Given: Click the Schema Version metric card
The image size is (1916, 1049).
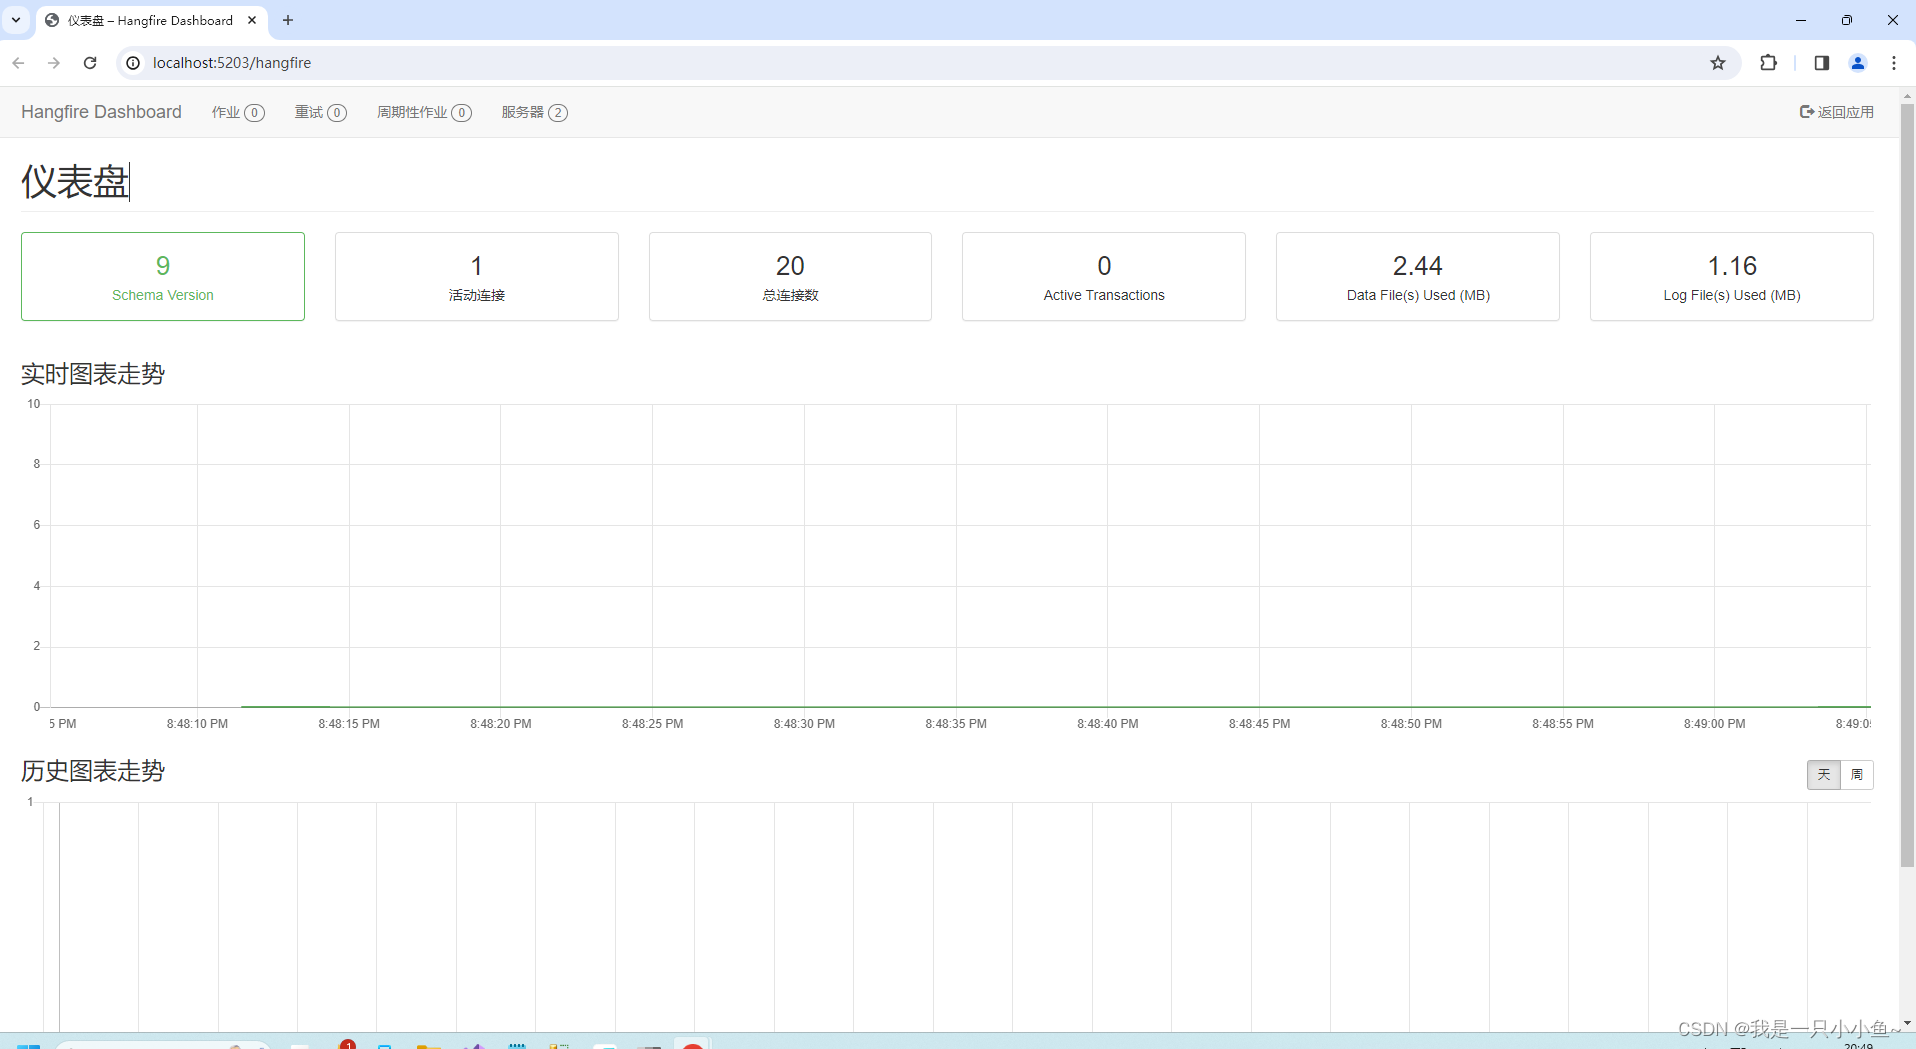Looking at the screenshot, I should click(x=163, y=277).
